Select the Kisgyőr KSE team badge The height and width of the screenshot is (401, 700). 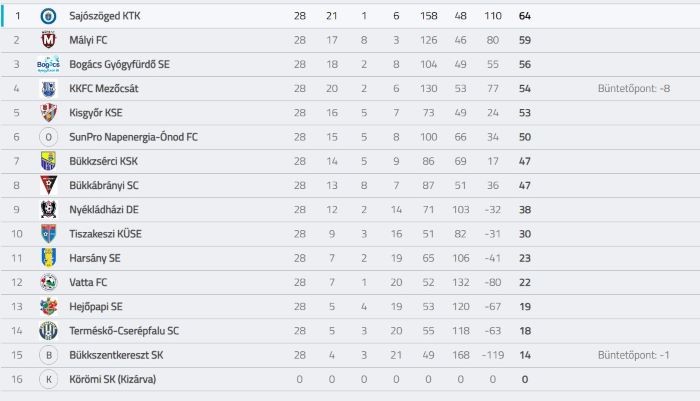48,113
